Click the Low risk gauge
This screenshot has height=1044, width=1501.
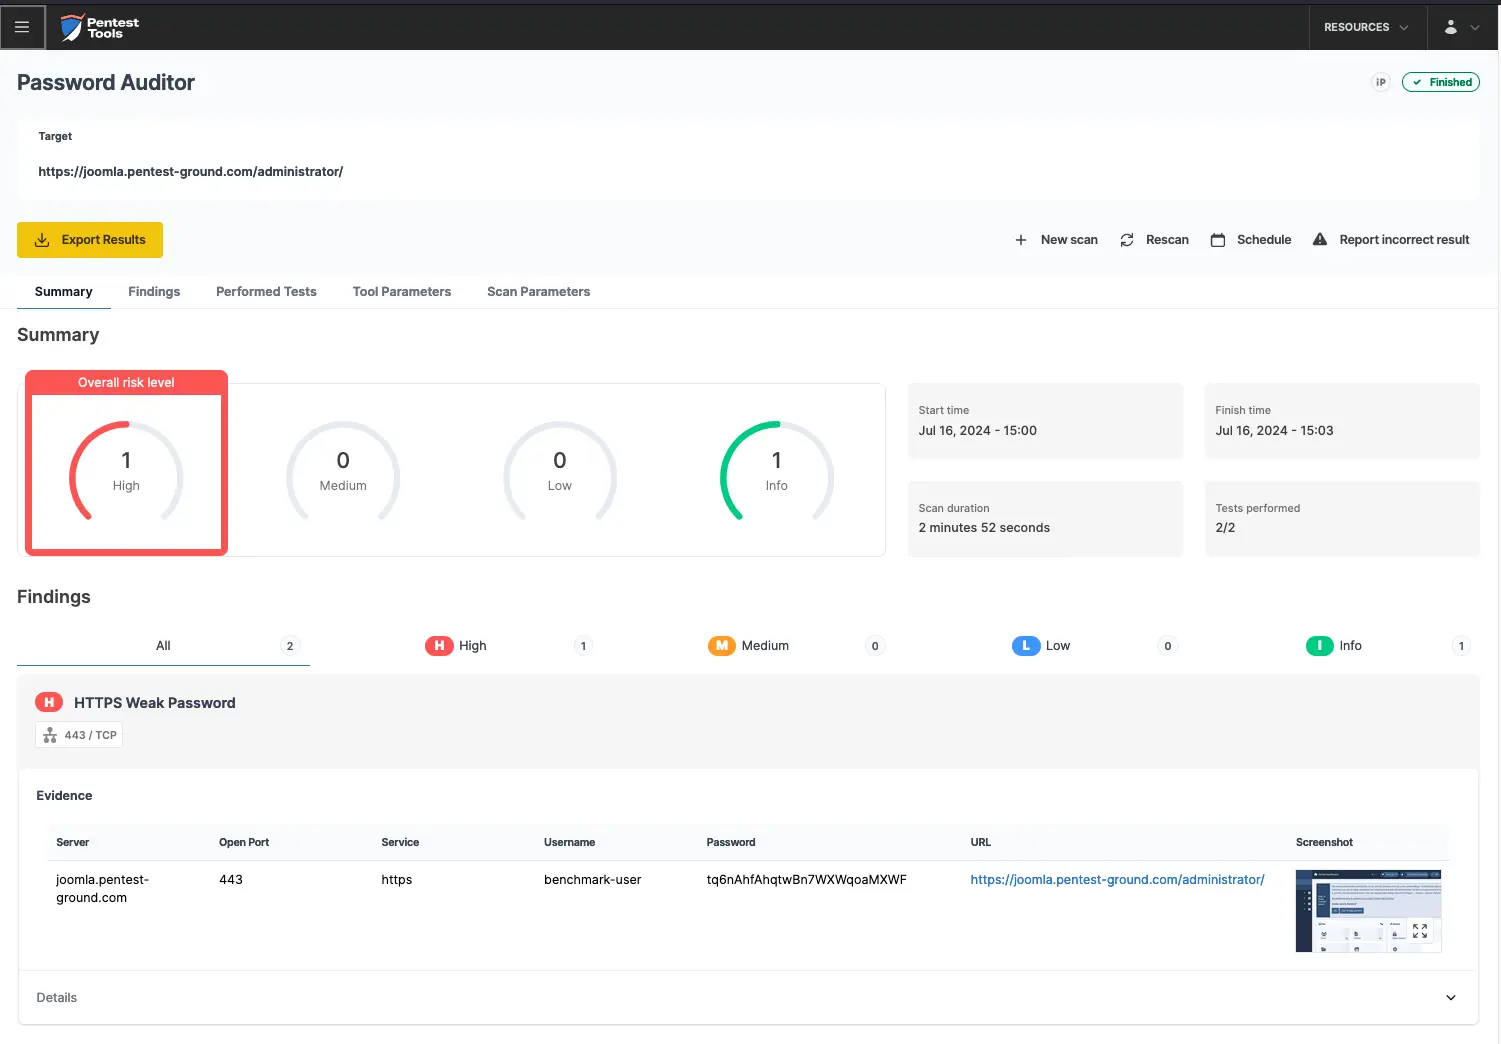click(560, 472)
